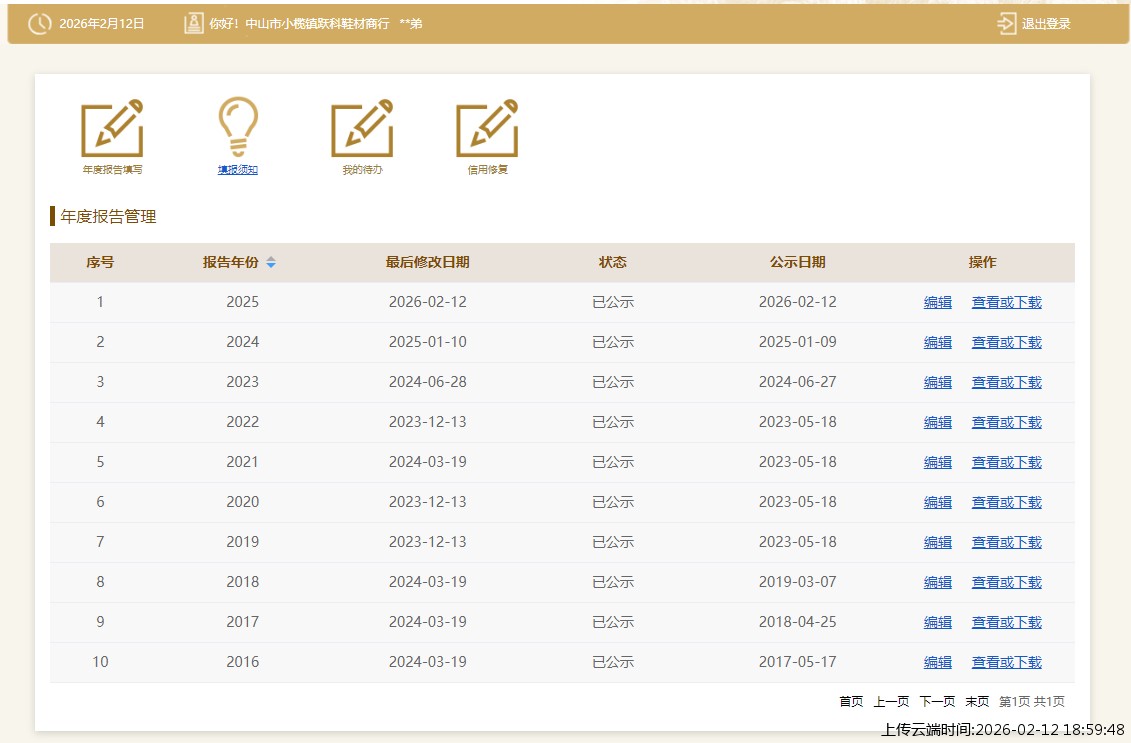Click the user avatar icon in header

(193, 24)
